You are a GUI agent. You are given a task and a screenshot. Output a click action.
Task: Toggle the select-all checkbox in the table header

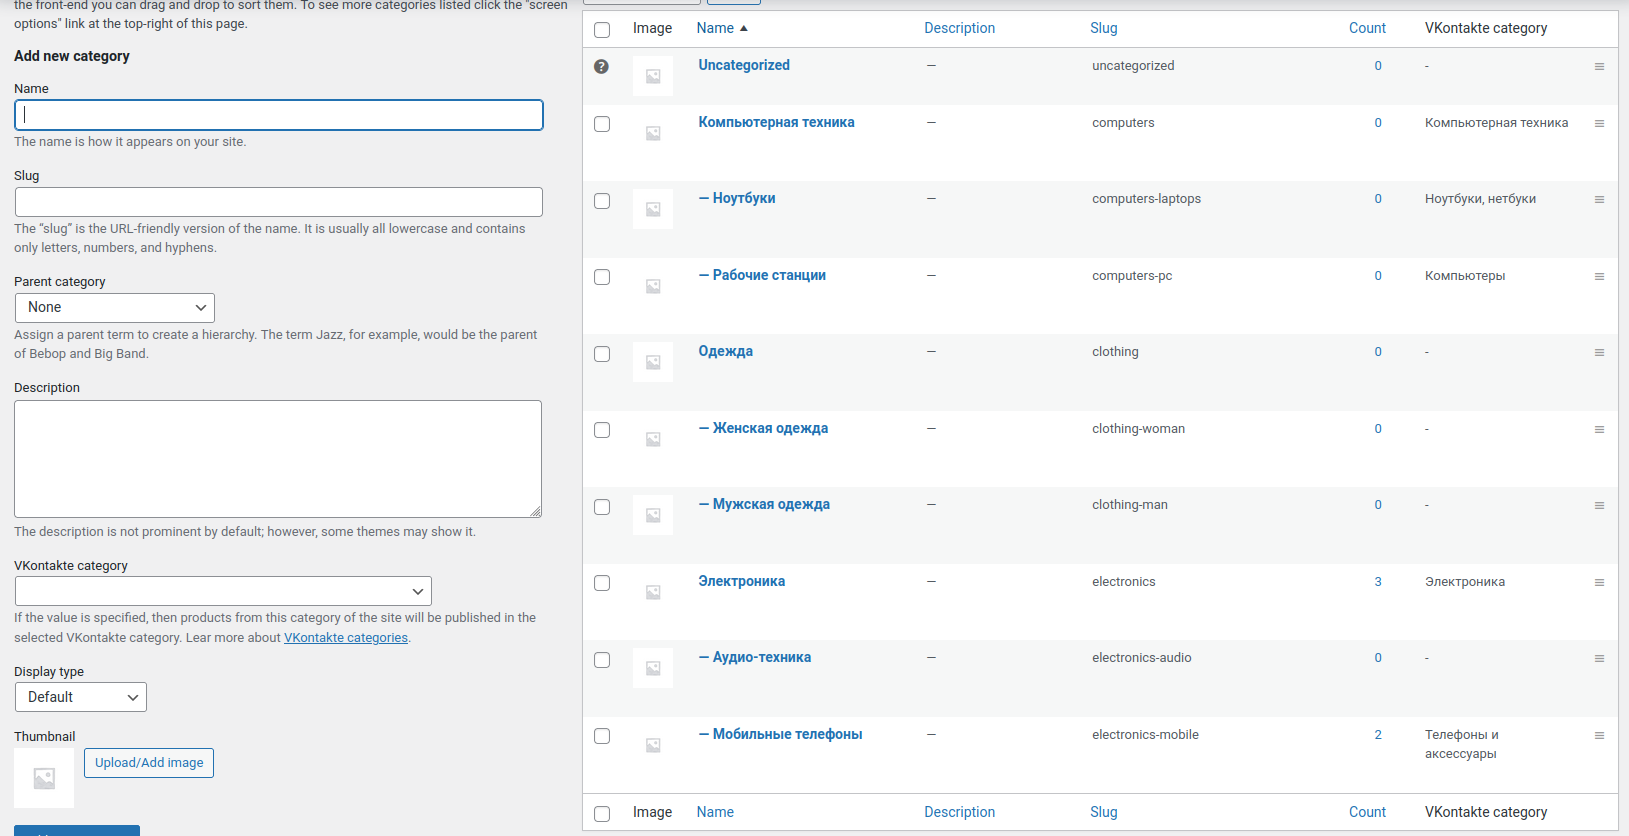point(602,30)
